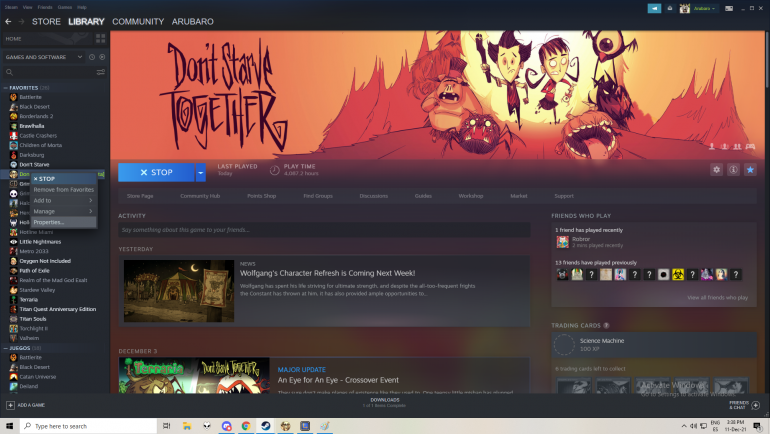
Task: Choose Properties... in context menu
Action: [64, 222]
